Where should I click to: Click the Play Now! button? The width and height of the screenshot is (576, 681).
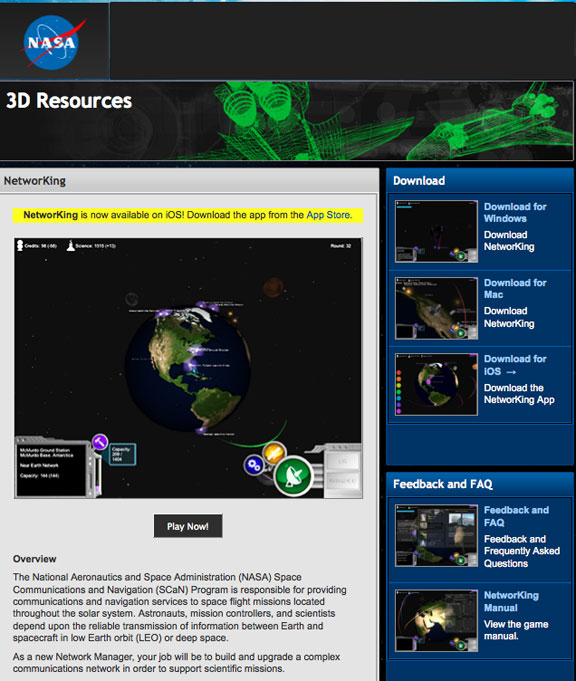point(188,526)
